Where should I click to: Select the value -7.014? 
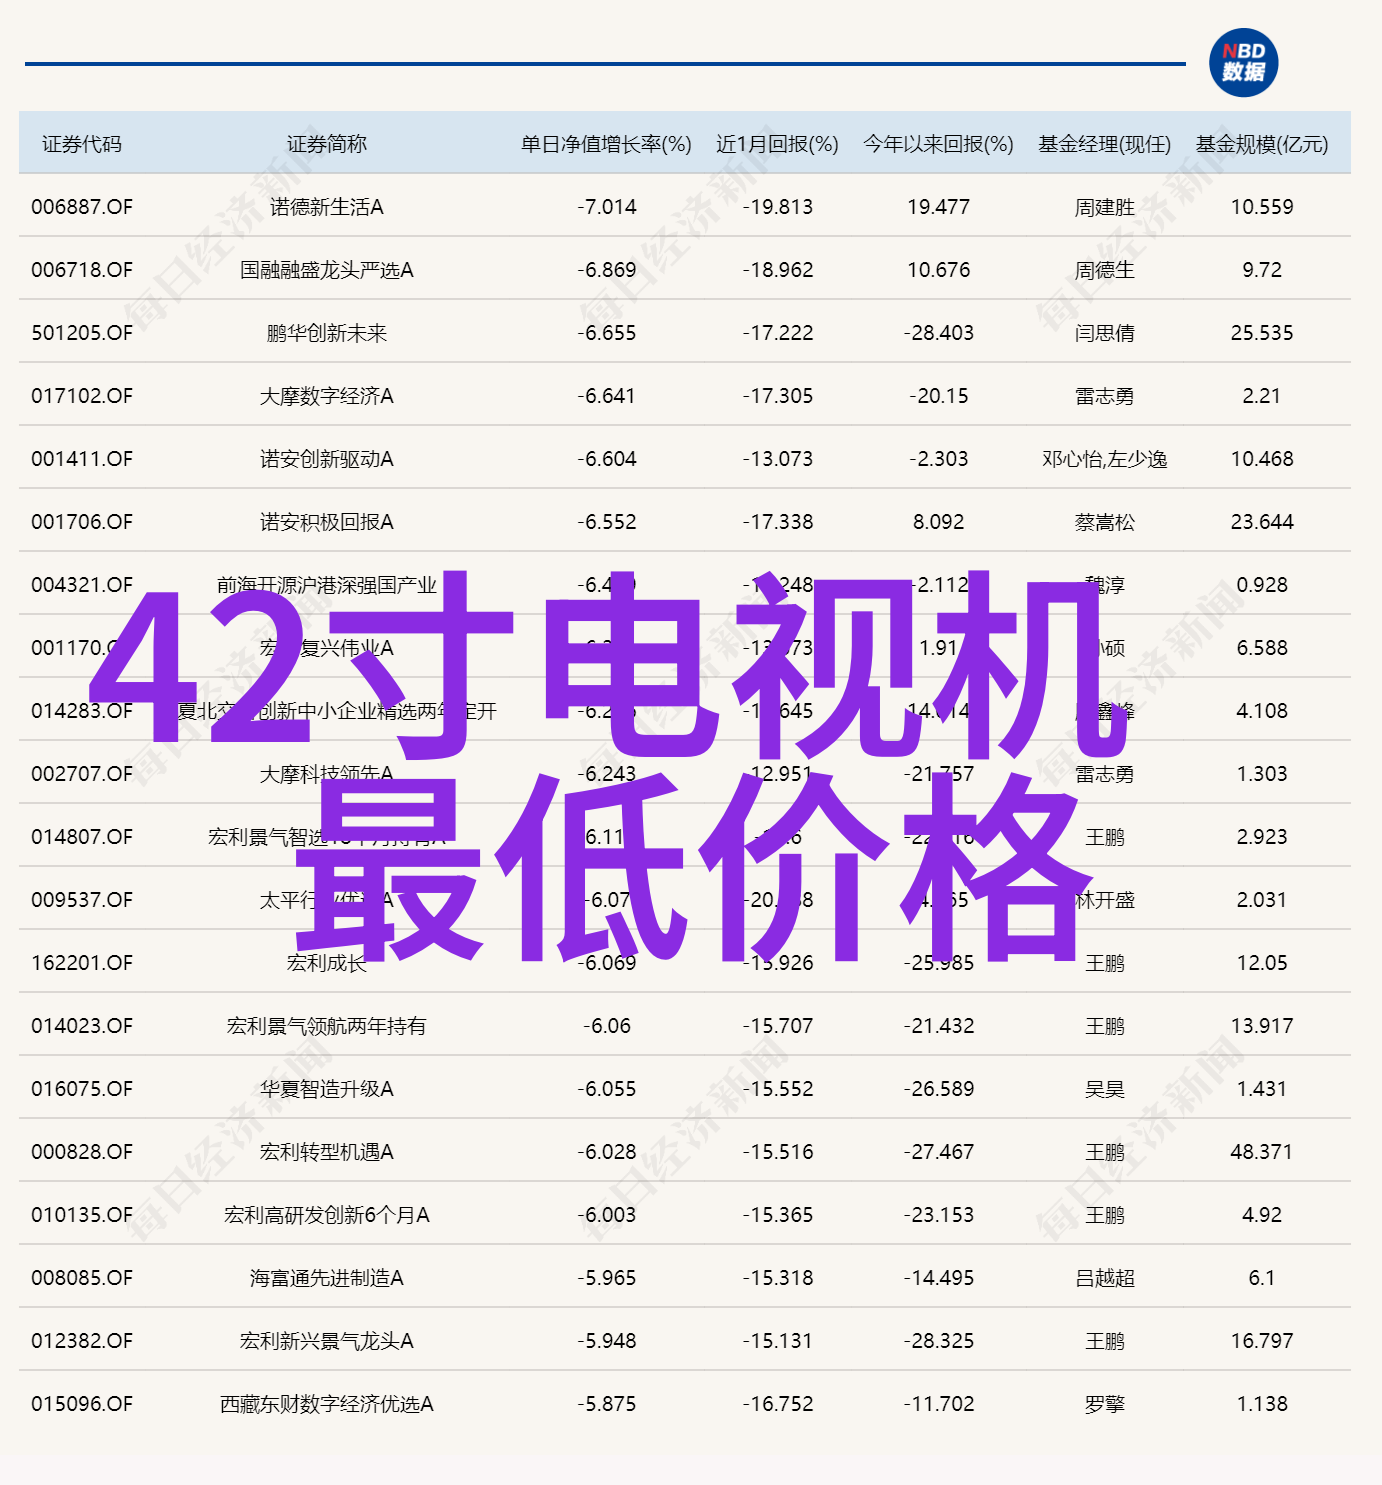tap(607, 207)
